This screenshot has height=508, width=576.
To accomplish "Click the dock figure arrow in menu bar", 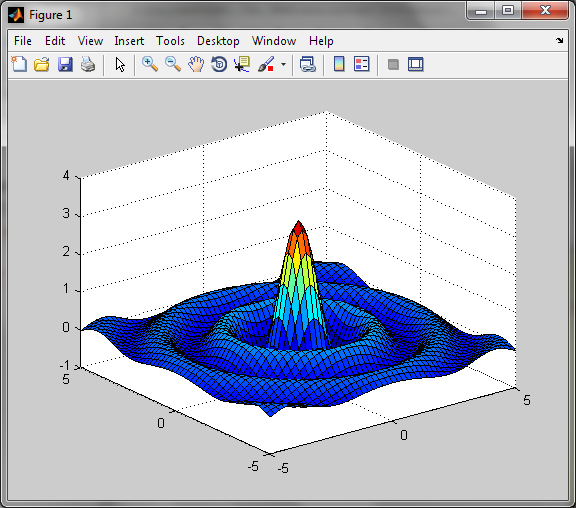I will coord(559,40).
